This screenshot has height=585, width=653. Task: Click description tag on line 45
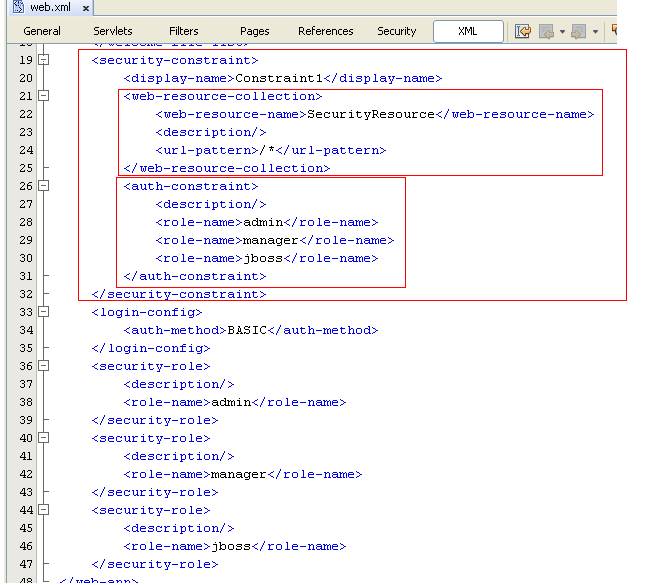coord(179,528)
